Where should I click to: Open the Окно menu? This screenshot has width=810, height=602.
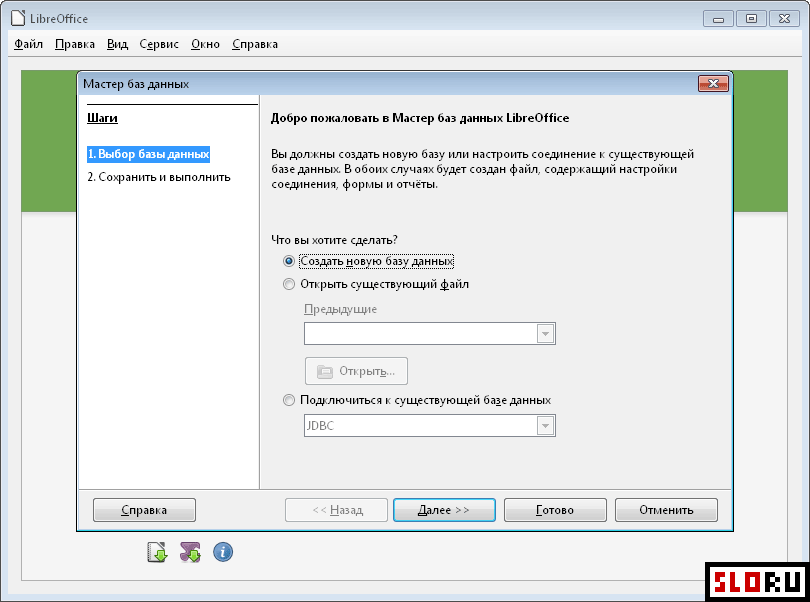pos(205,44)
